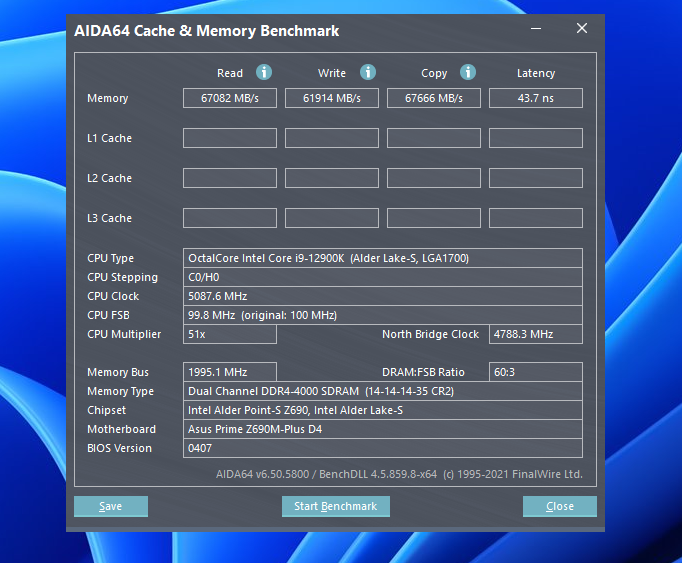
Task: Click Memory Latency value 43.7 ns
Action: coord(536,98)
